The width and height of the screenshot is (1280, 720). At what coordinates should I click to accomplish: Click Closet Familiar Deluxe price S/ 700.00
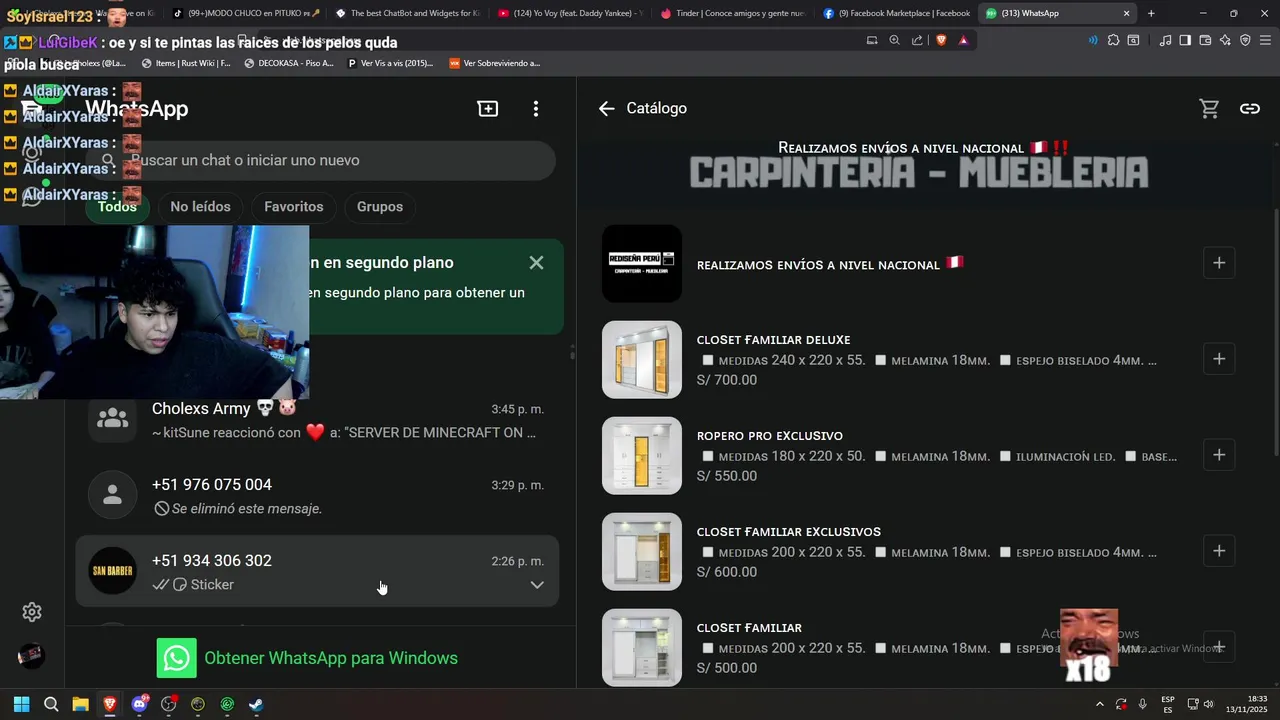click(x=727, y=380)
